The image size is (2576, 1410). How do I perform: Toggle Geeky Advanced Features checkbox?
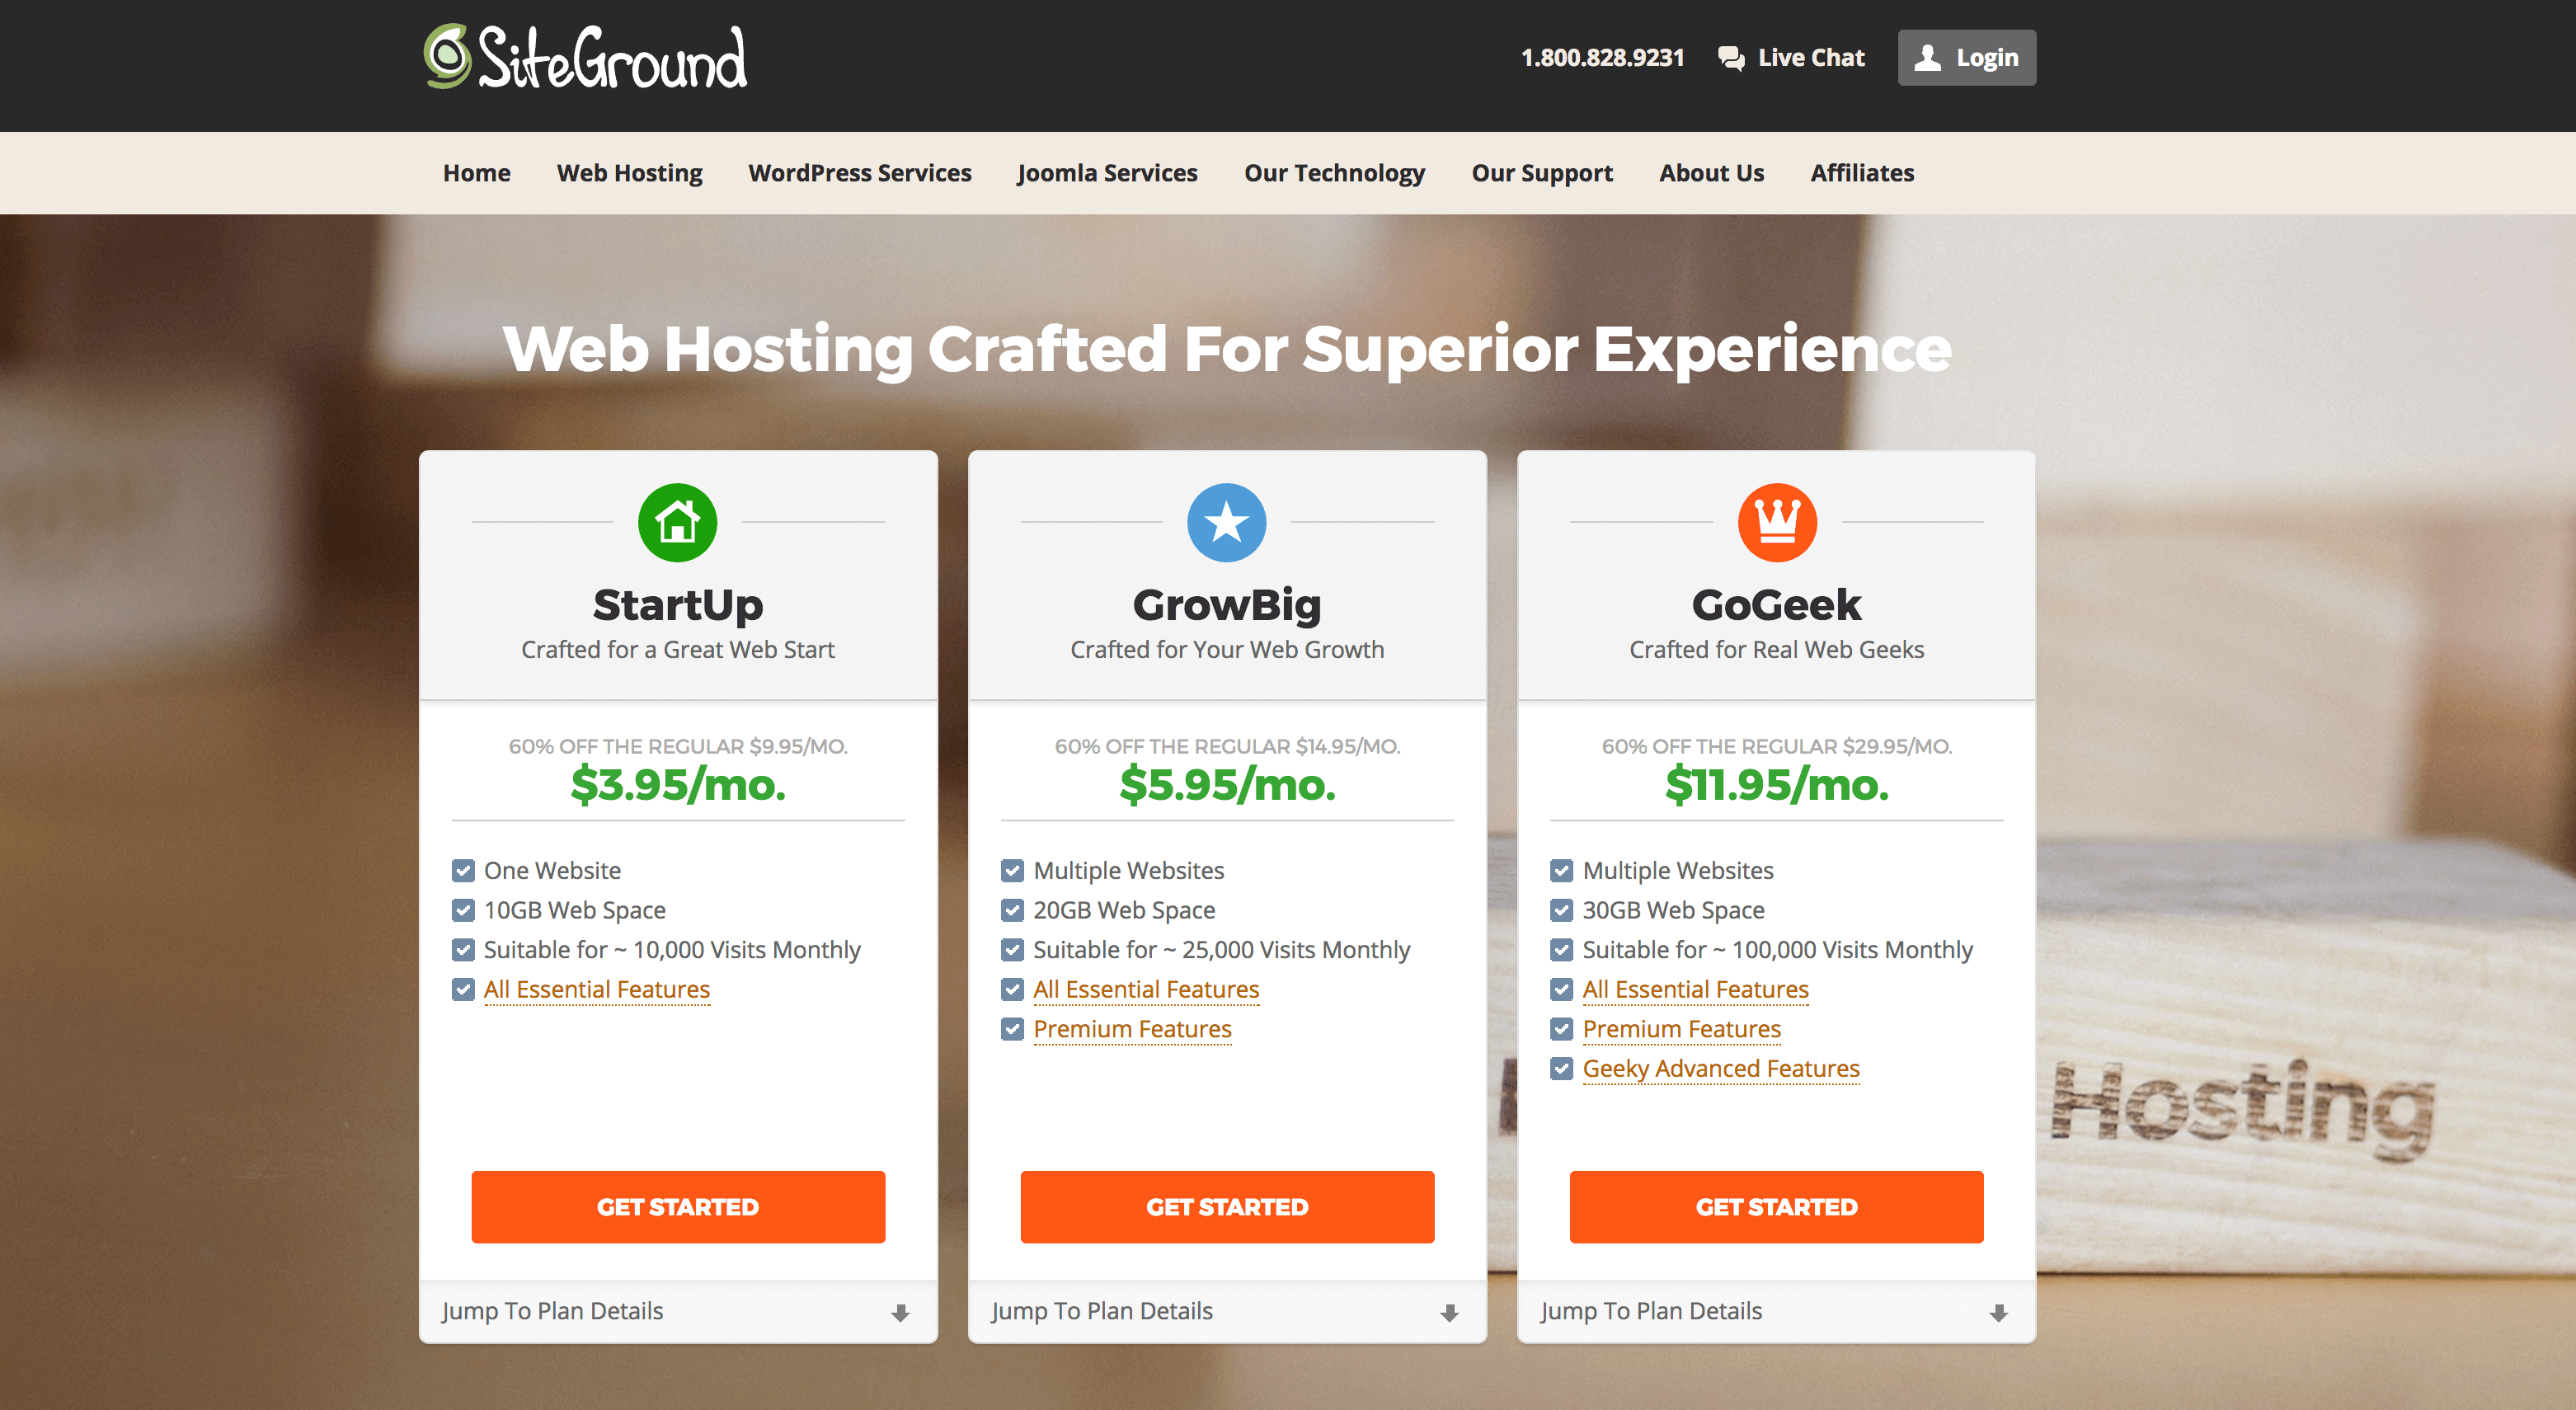(1561, 1068)
